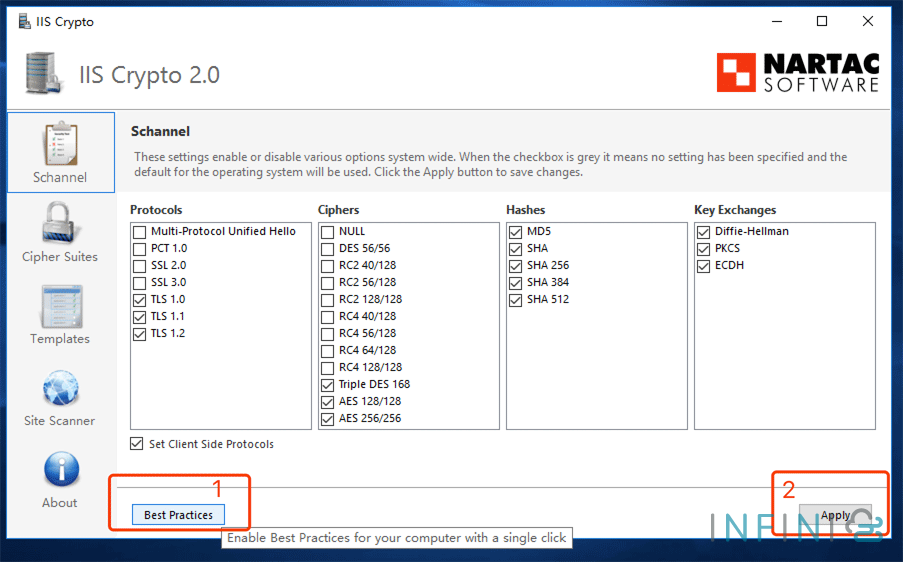
Task: Check RC2 40/128 cipher
Action: coord(327,266)
